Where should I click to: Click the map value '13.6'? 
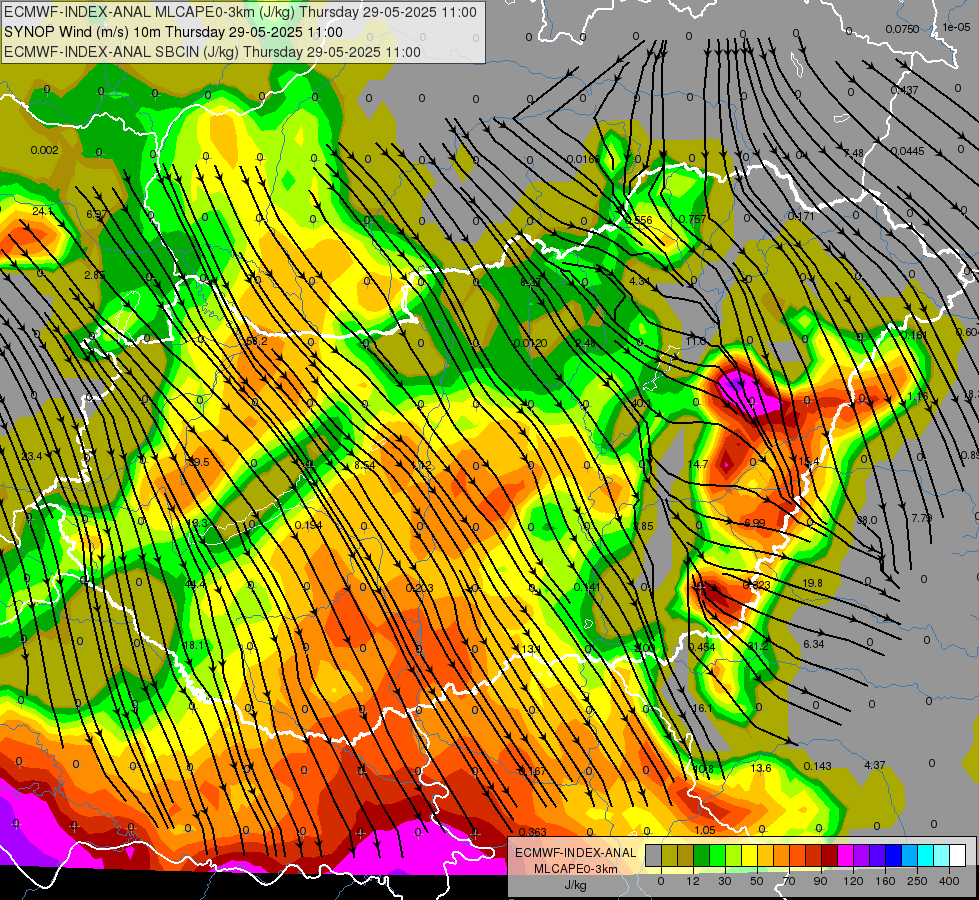tap(761, 768)
